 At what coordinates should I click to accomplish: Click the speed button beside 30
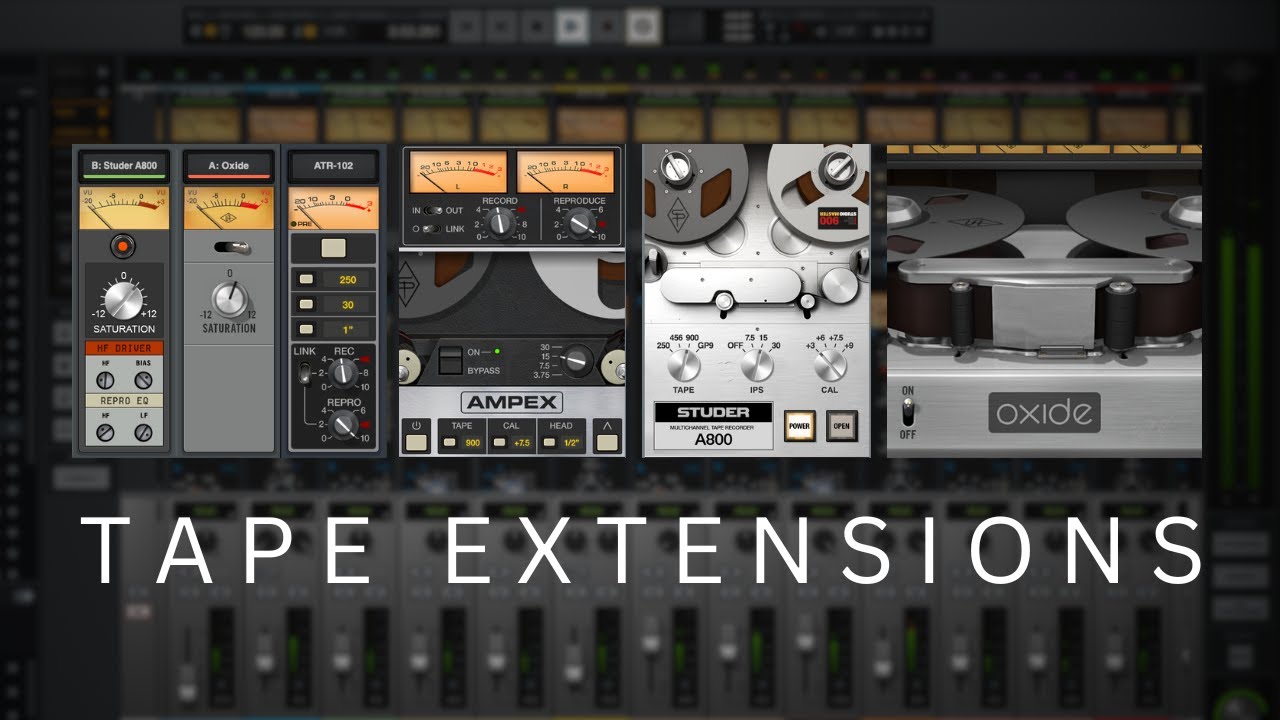pyautogui.click(x=306, y=305)
